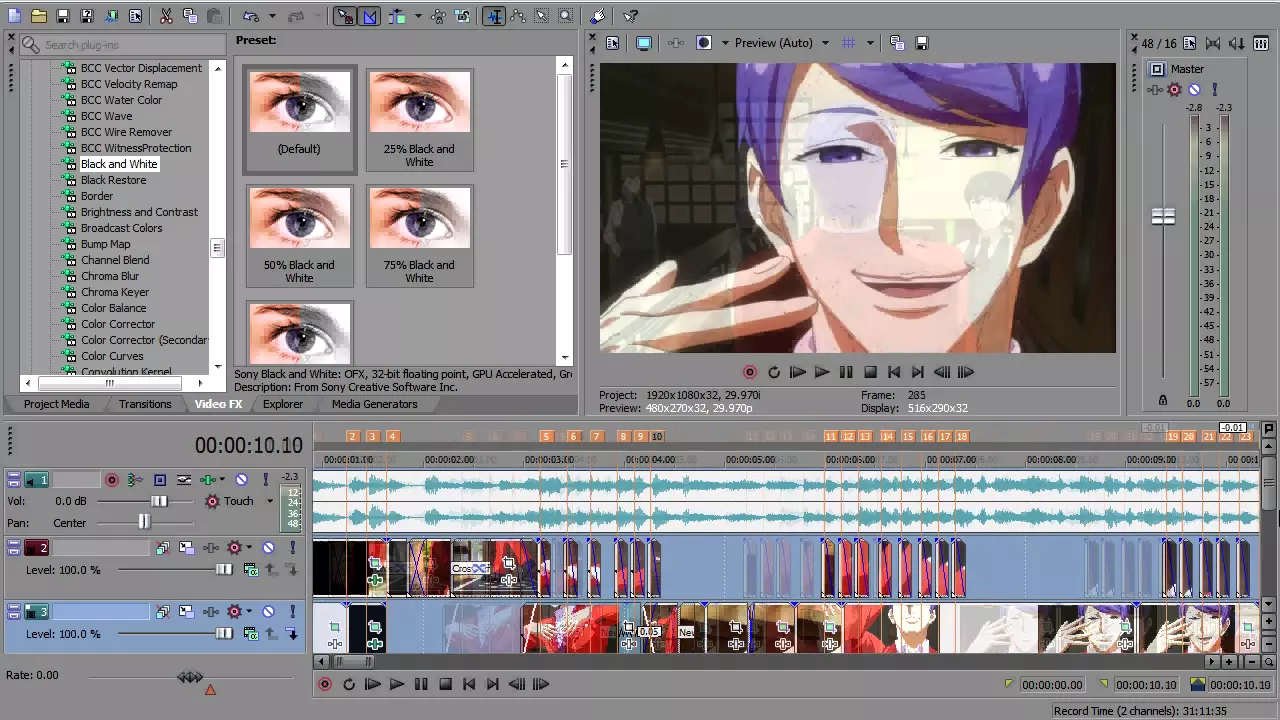This screenshot has width=1280, height=720.
Task: Click the Master volume fader
Action: pos(1163,217)
